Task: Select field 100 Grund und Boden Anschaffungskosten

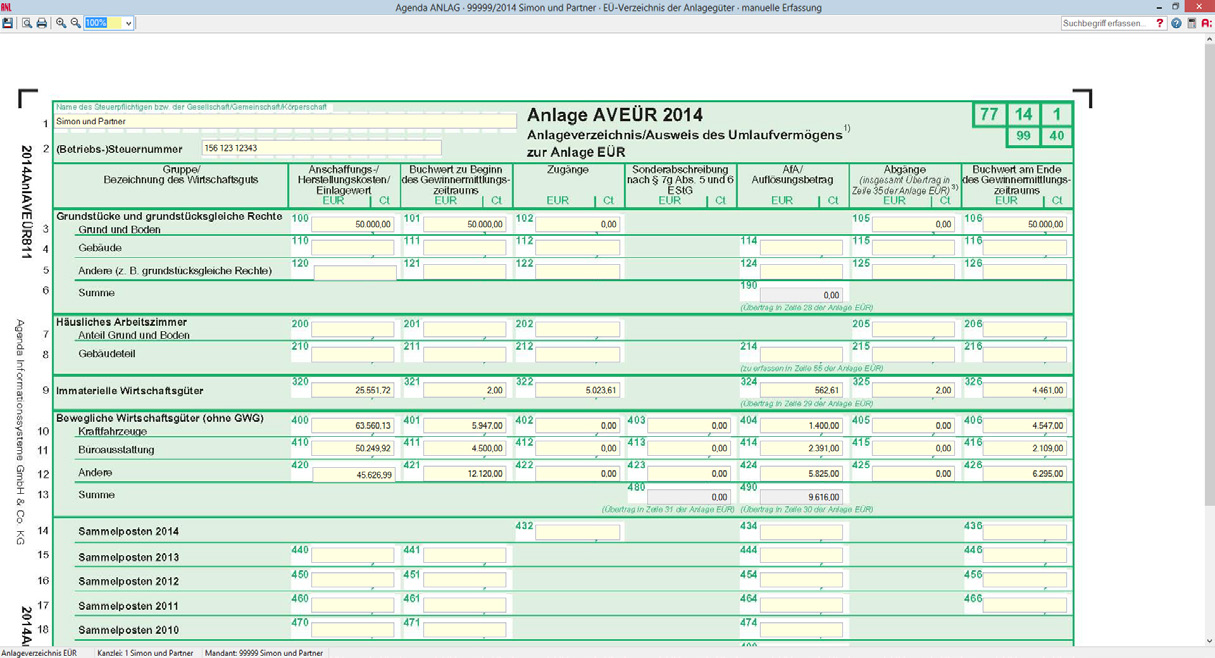Action: 352,225
